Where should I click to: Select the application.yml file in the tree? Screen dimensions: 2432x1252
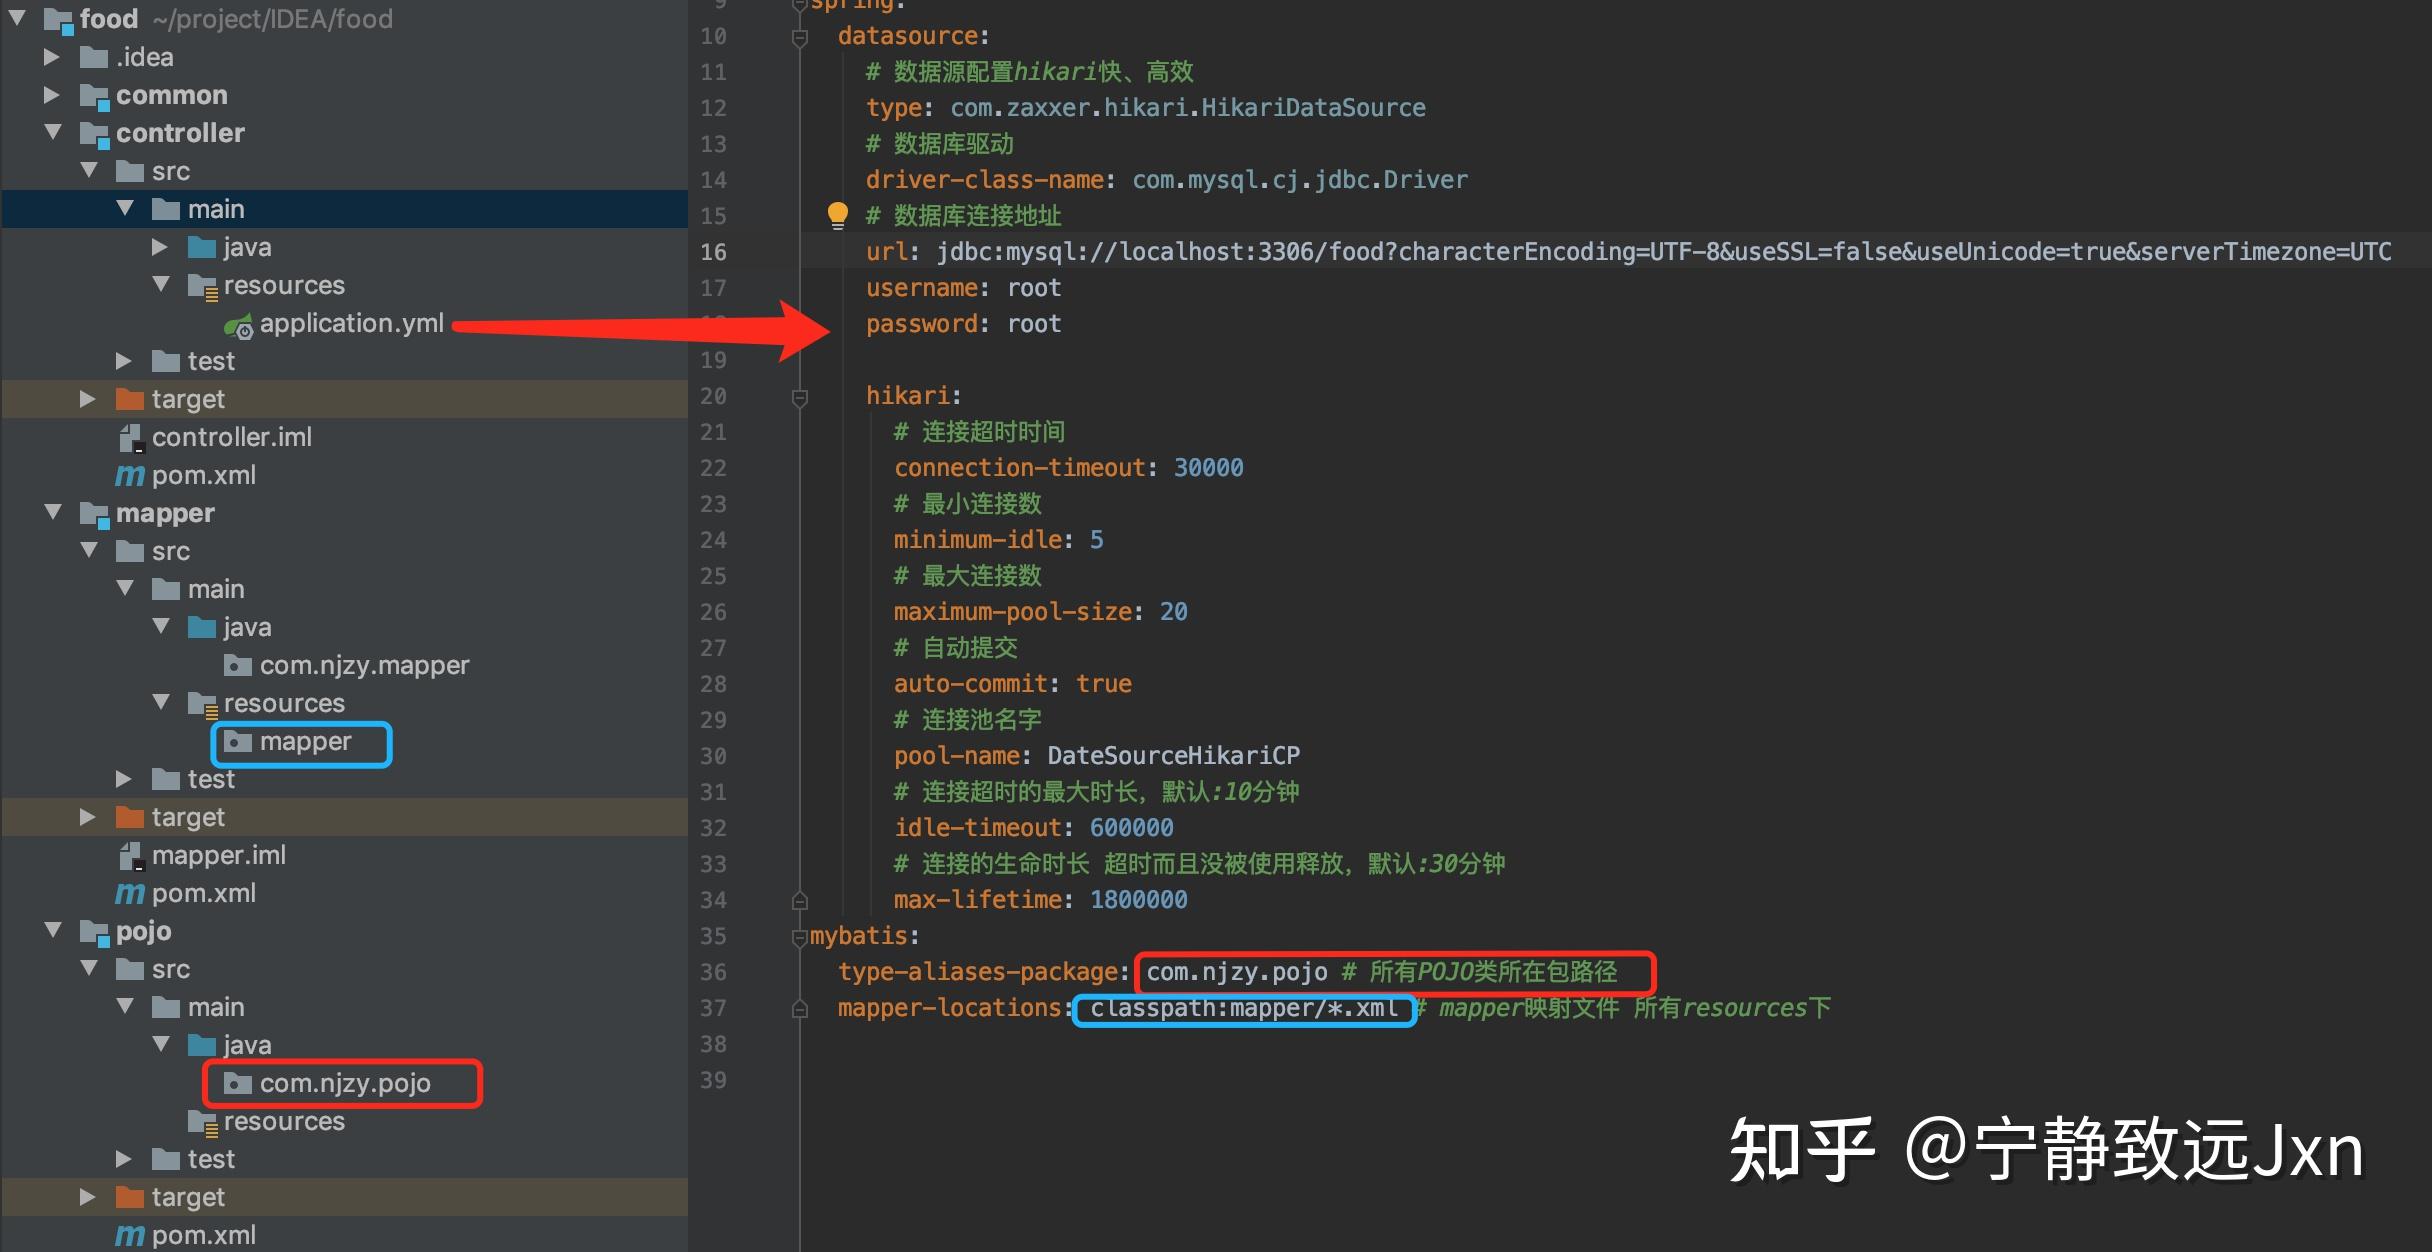[351, 324]
